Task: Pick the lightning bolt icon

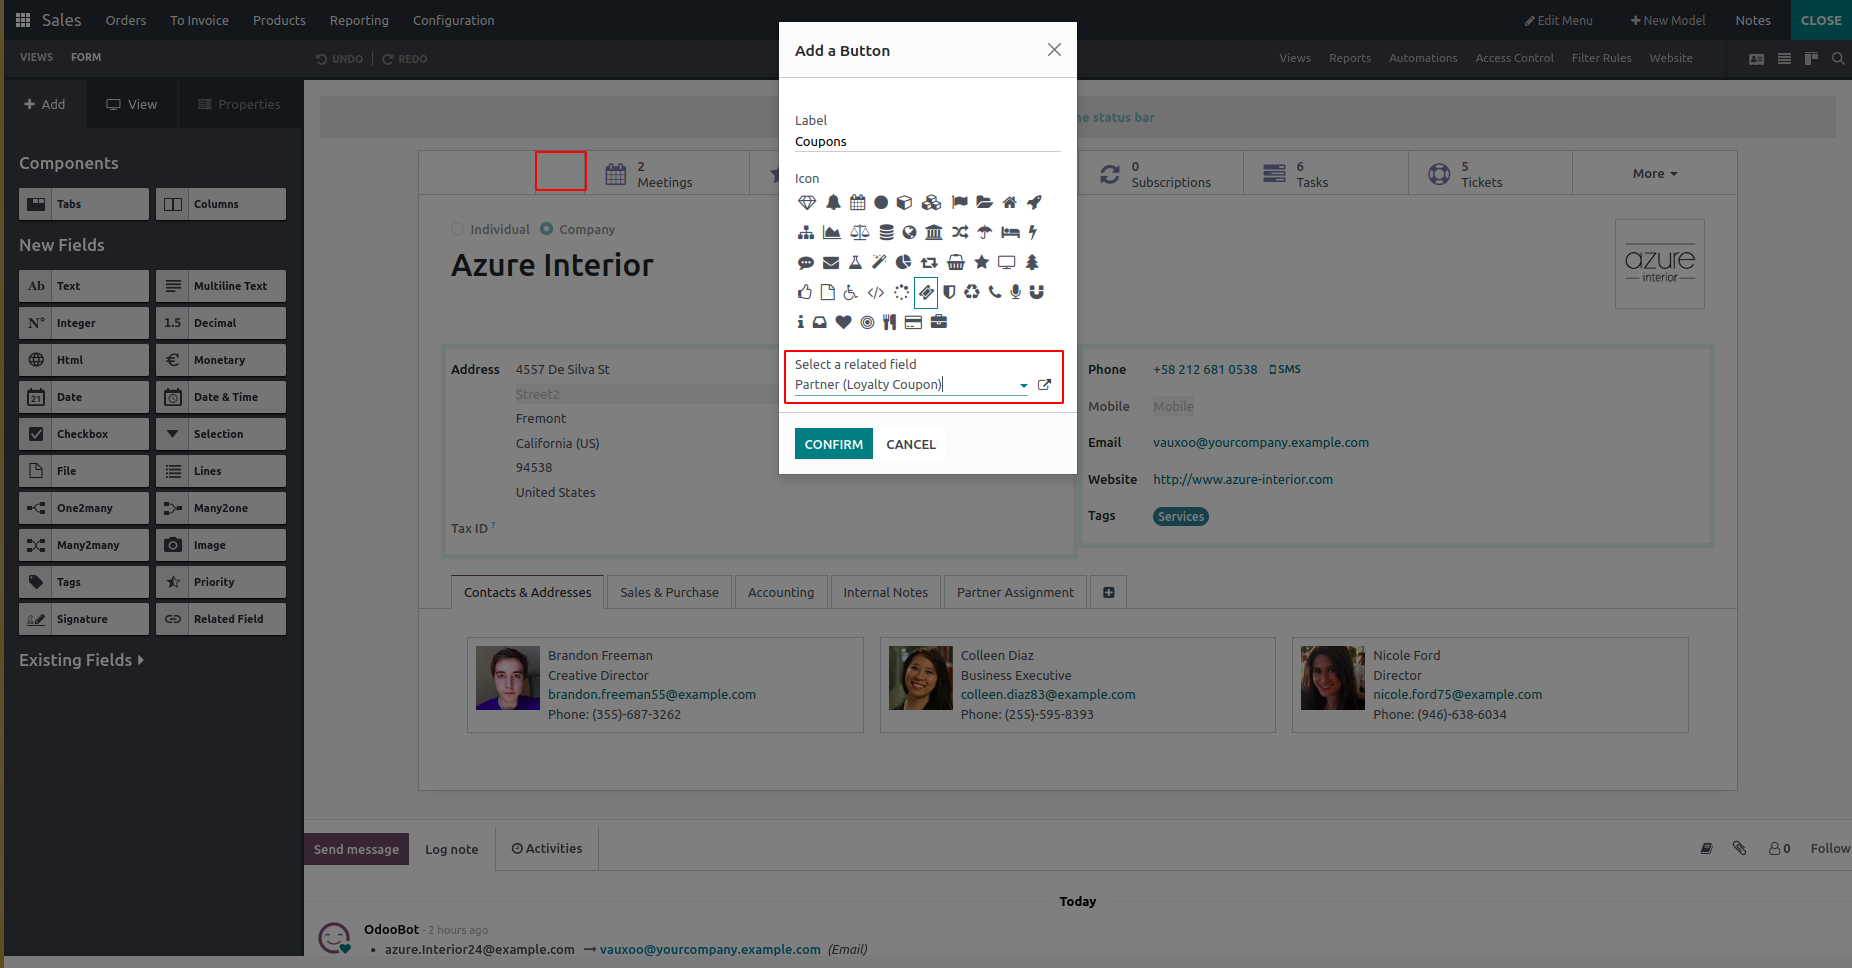Action: pyautogui.click(x=1033, y=233)
